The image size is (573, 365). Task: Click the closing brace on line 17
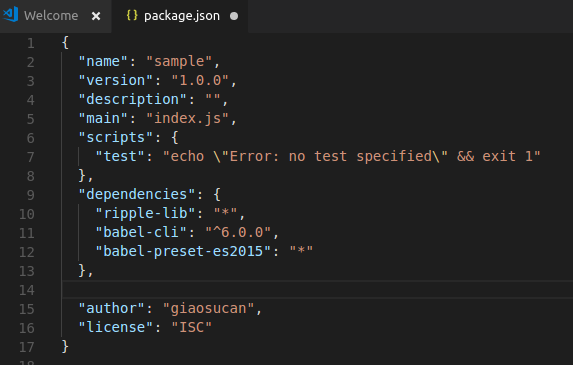[65, 346]
